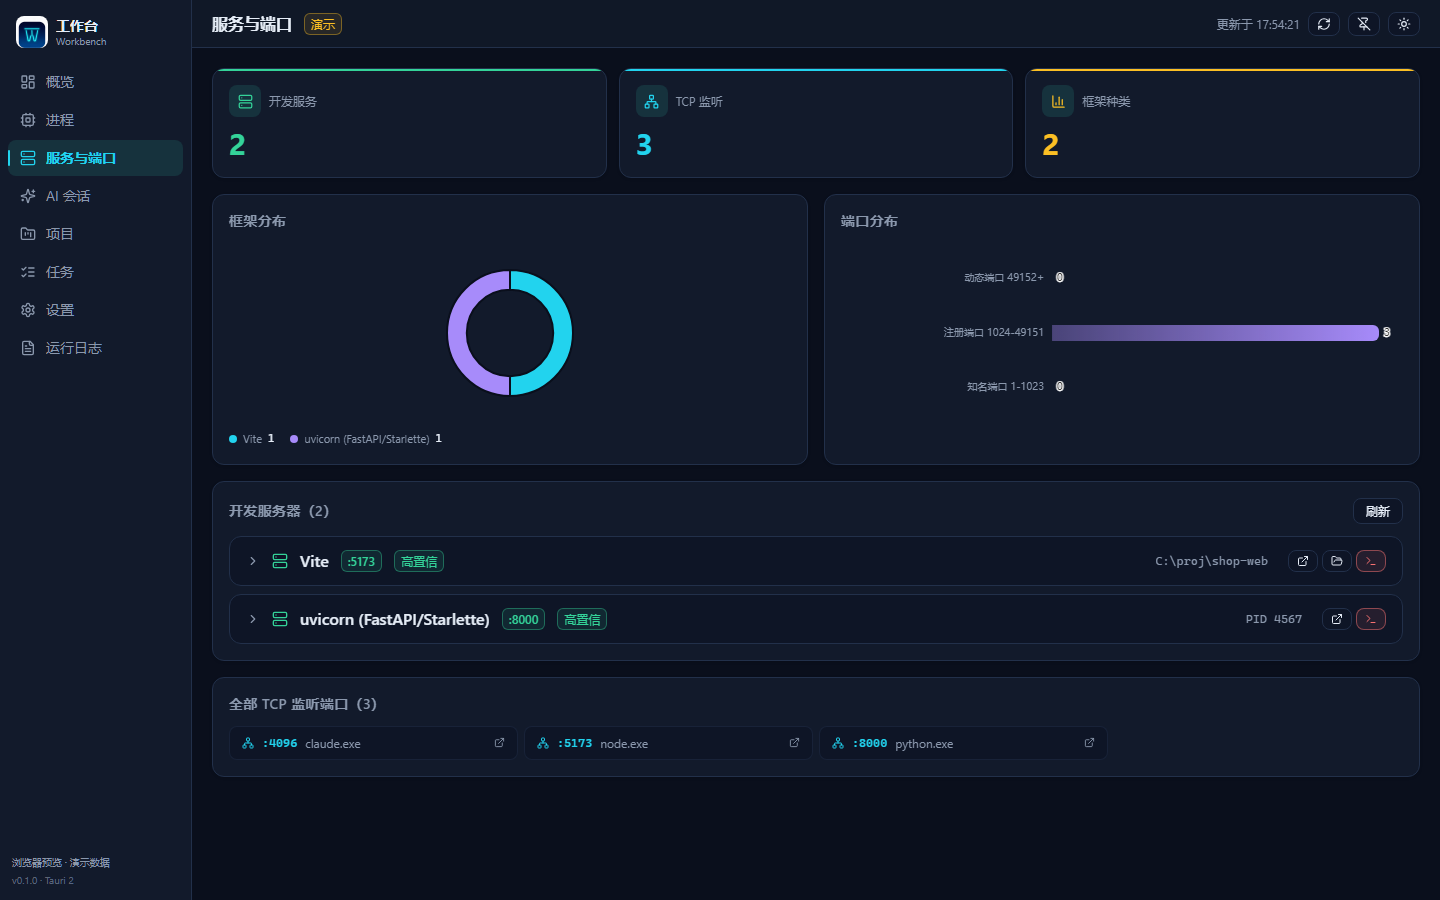Screen dimensions: 1440x900
Task: Click the 更新于 17:54:21 timestamp
Action: coord(1258,24)
